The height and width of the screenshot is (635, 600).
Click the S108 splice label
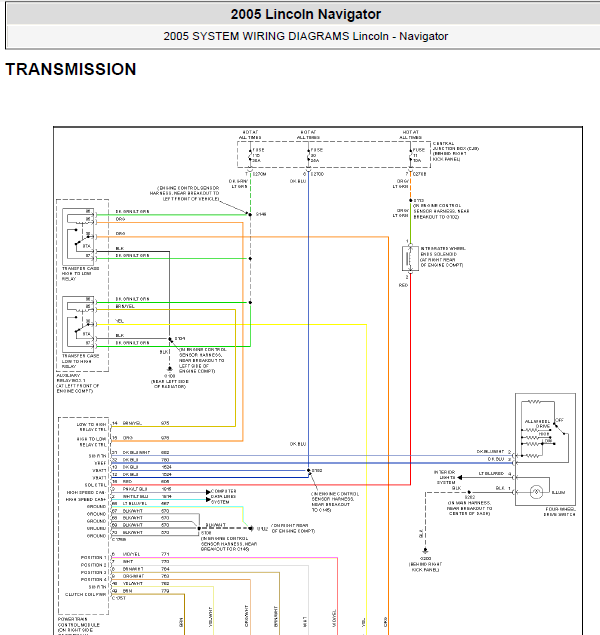coord(206,533)
